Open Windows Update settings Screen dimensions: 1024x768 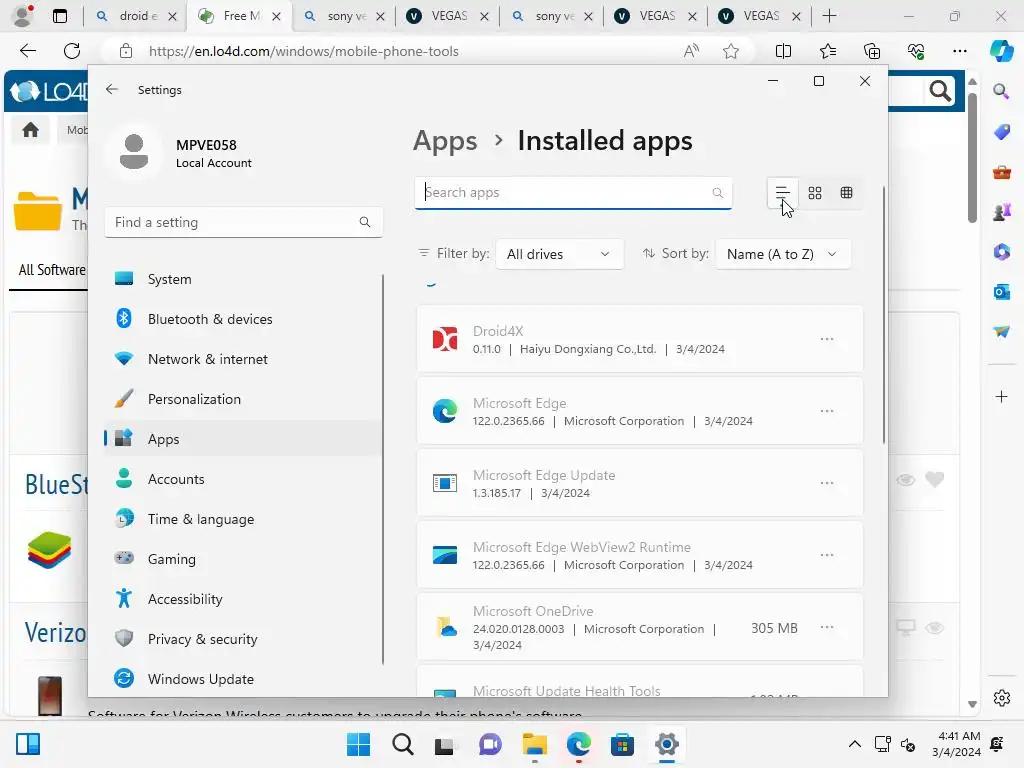(x=243, y=679)
